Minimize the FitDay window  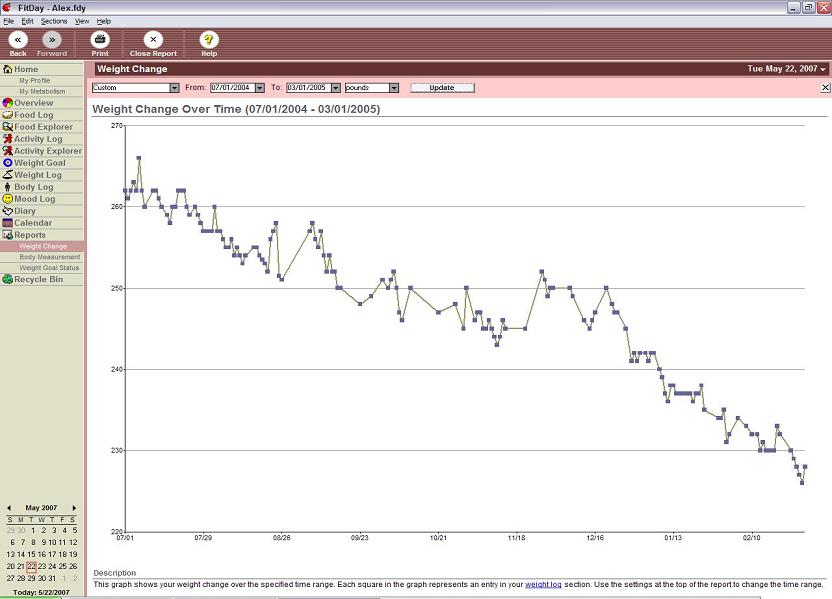click(x=793, y=8)
